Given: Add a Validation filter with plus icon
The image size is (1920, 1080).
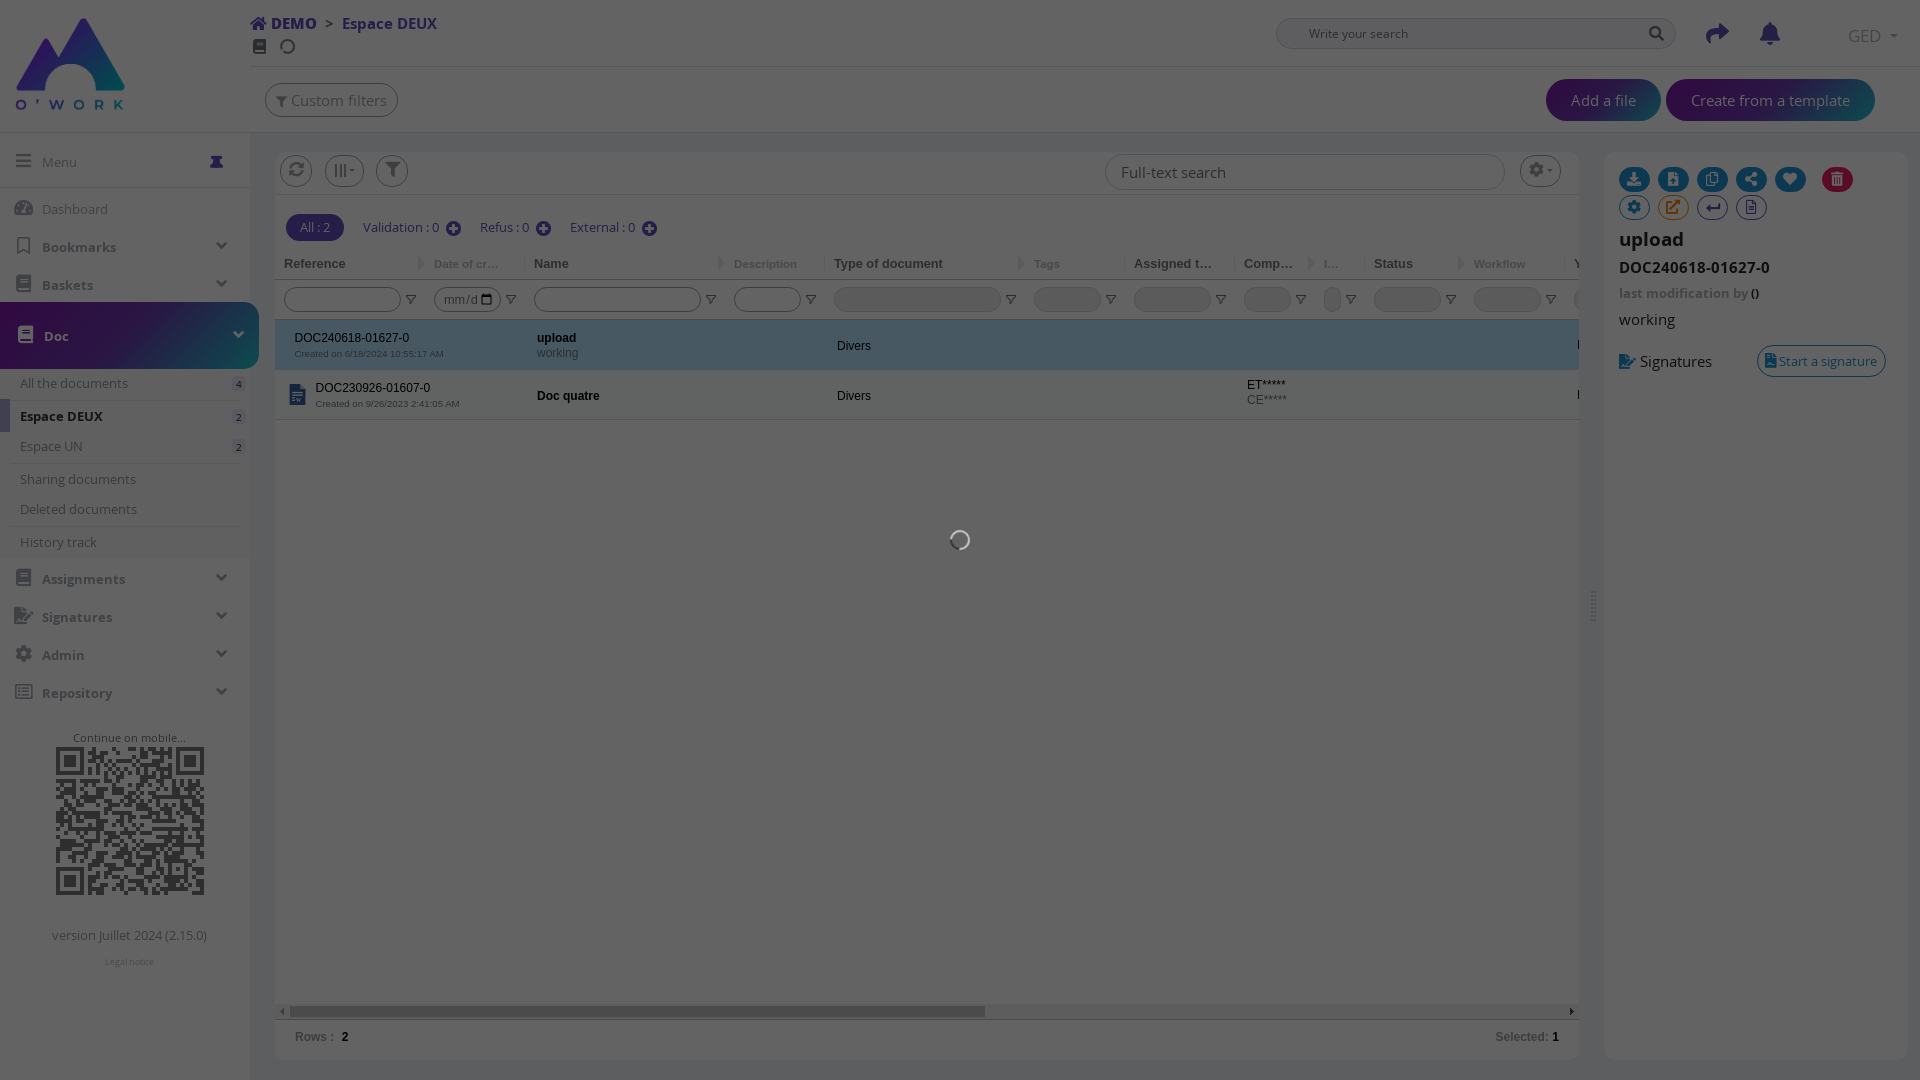Looking at the screenshot, I should [x=453, y=229].
